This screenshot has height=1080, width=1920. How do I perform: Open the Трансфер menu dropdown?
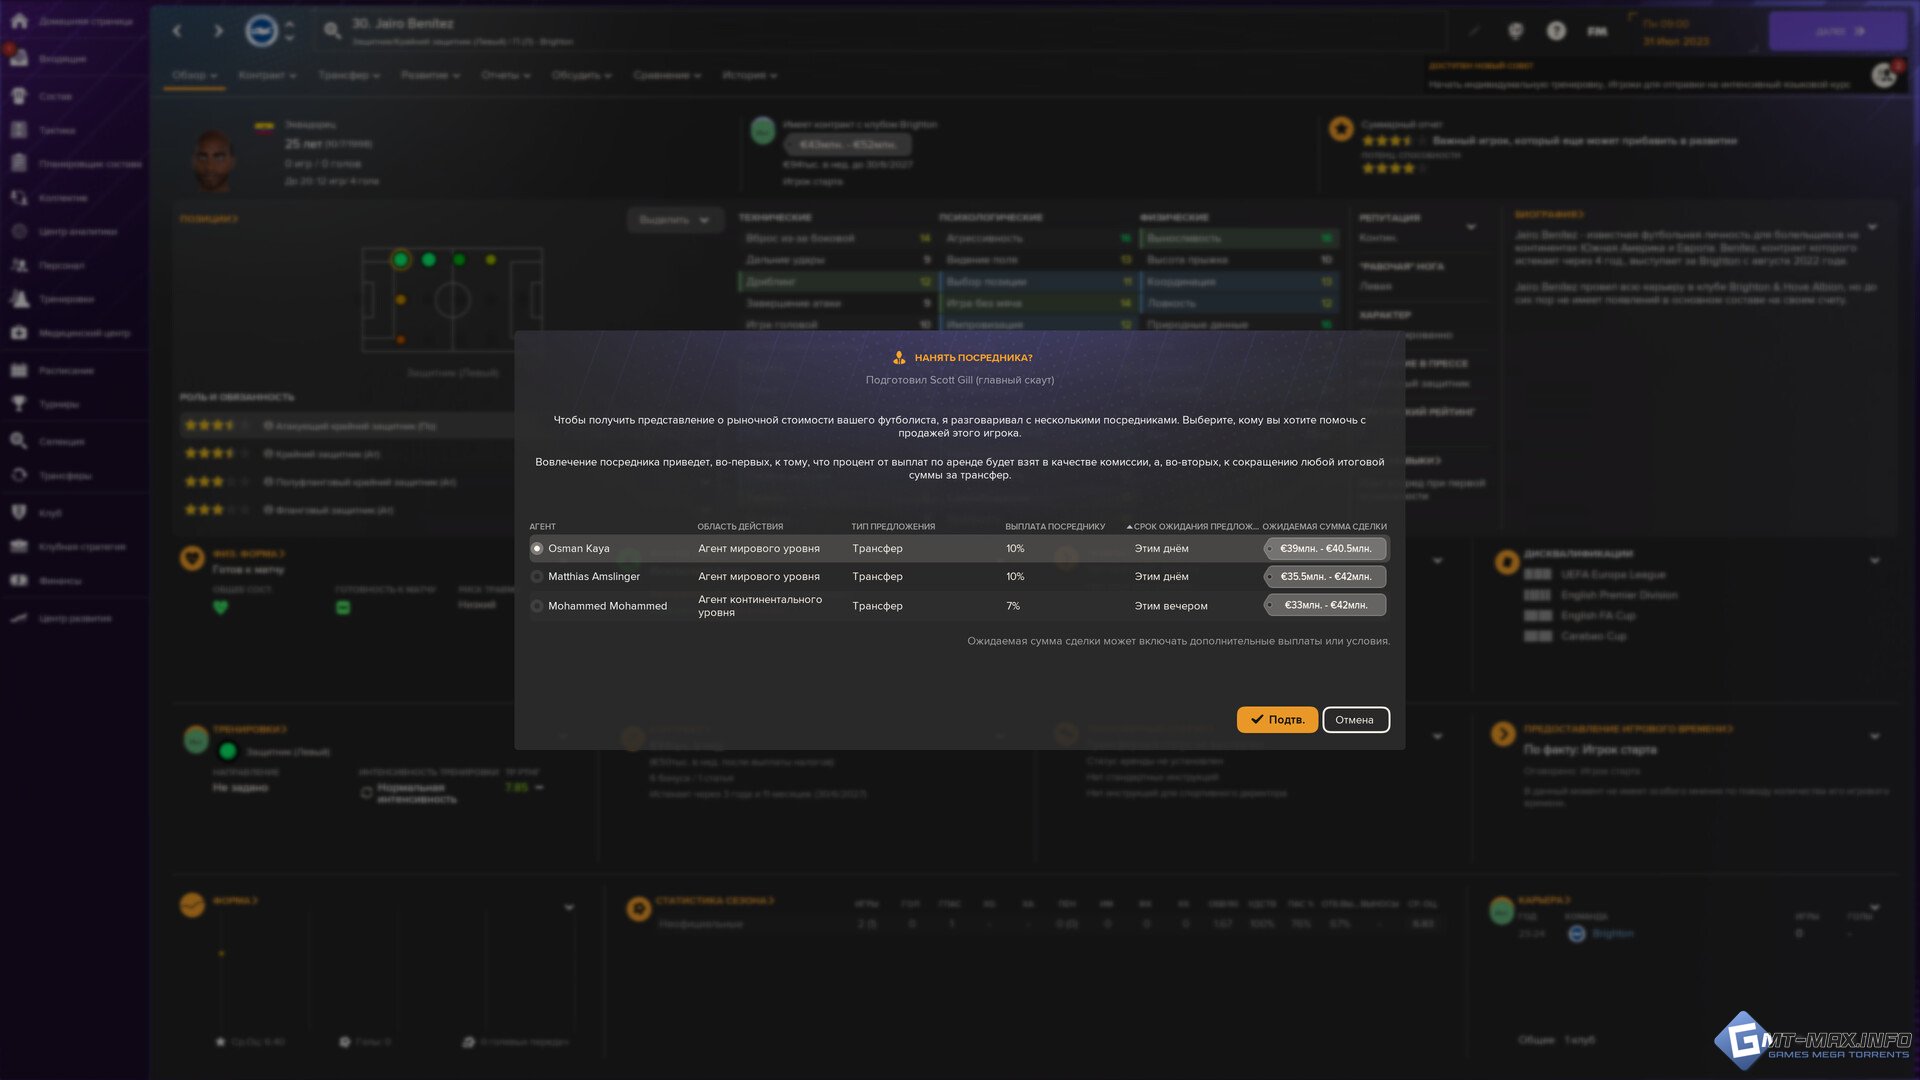348,75
